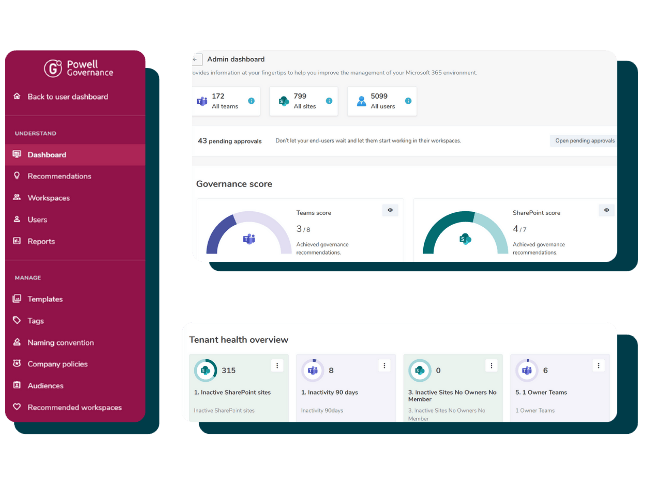Open Audiences in the Manage section

coord(45,385)
